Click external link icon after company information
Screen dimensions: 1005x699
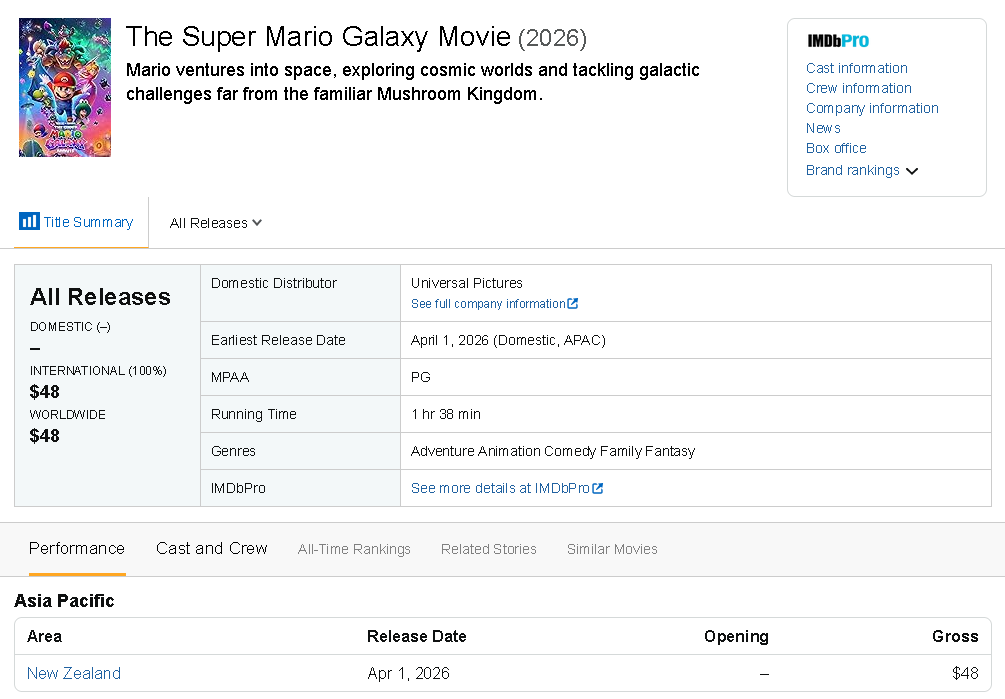tap(572, 304)
